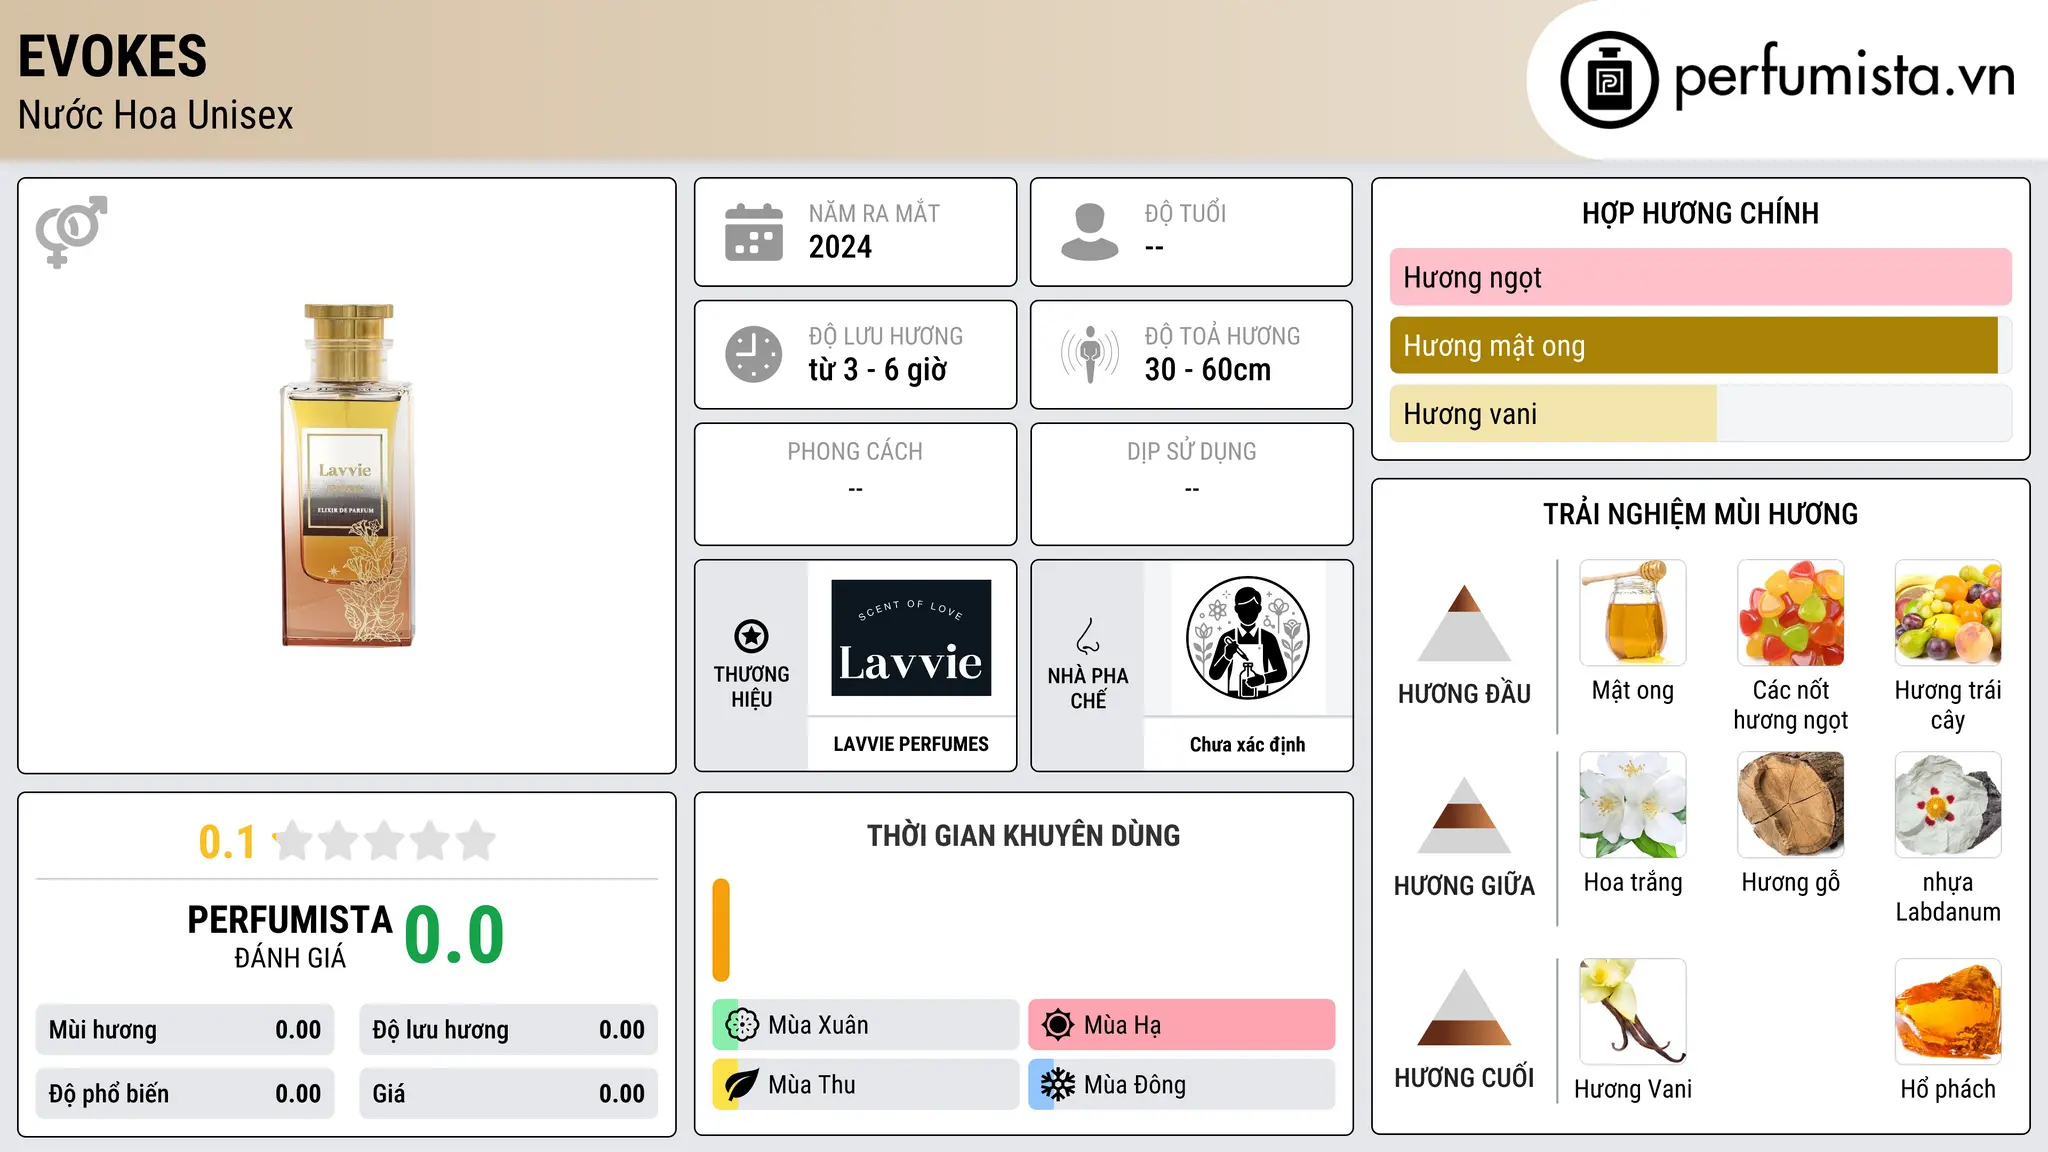Click the calendar icon beside Năm ra mắt
The width and height of the screenshot is (2048, 1152).
point(754,232)
